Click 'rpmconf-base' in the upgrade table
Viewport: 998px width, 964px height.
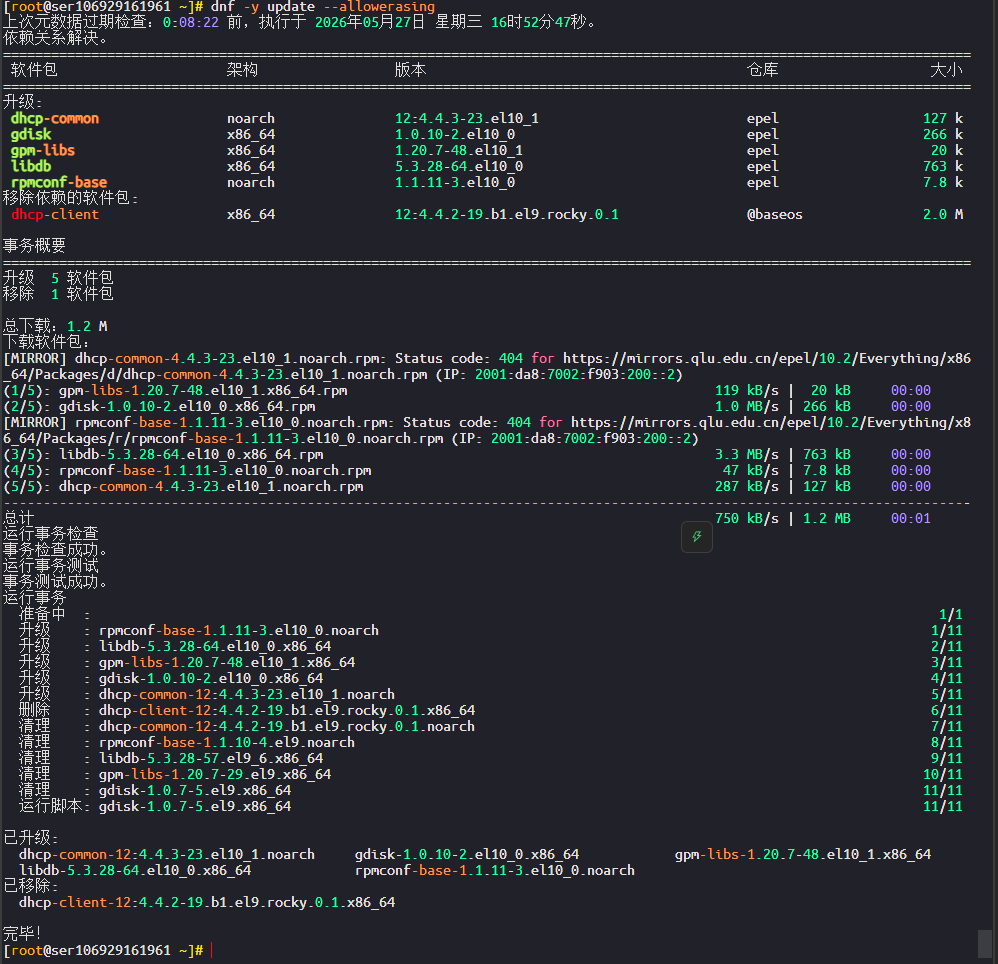tap(59, 182)
